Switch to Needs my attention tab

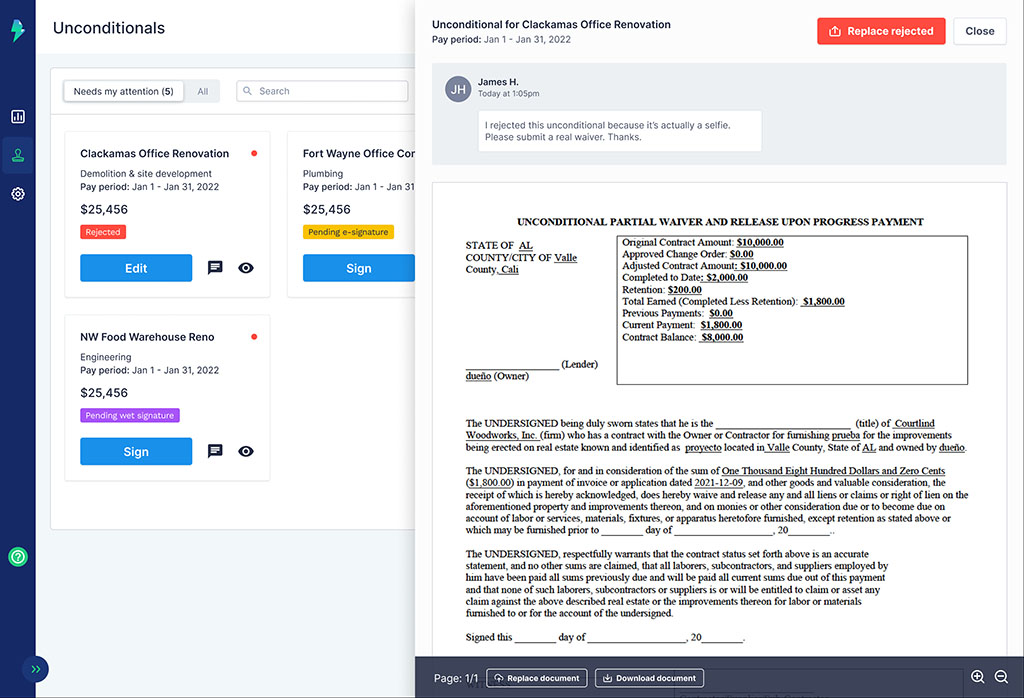pyautogui.click(x=123, y=91)
